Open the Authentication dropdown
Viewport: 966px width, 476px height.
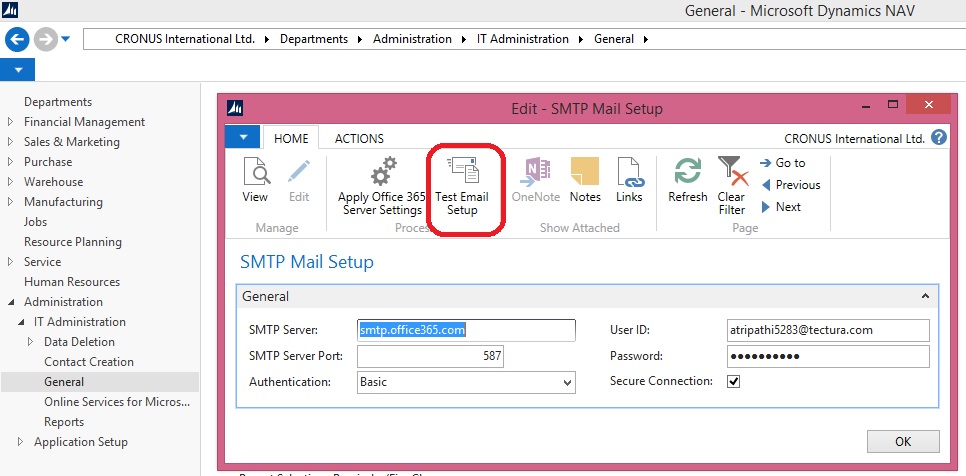point(567,382)
